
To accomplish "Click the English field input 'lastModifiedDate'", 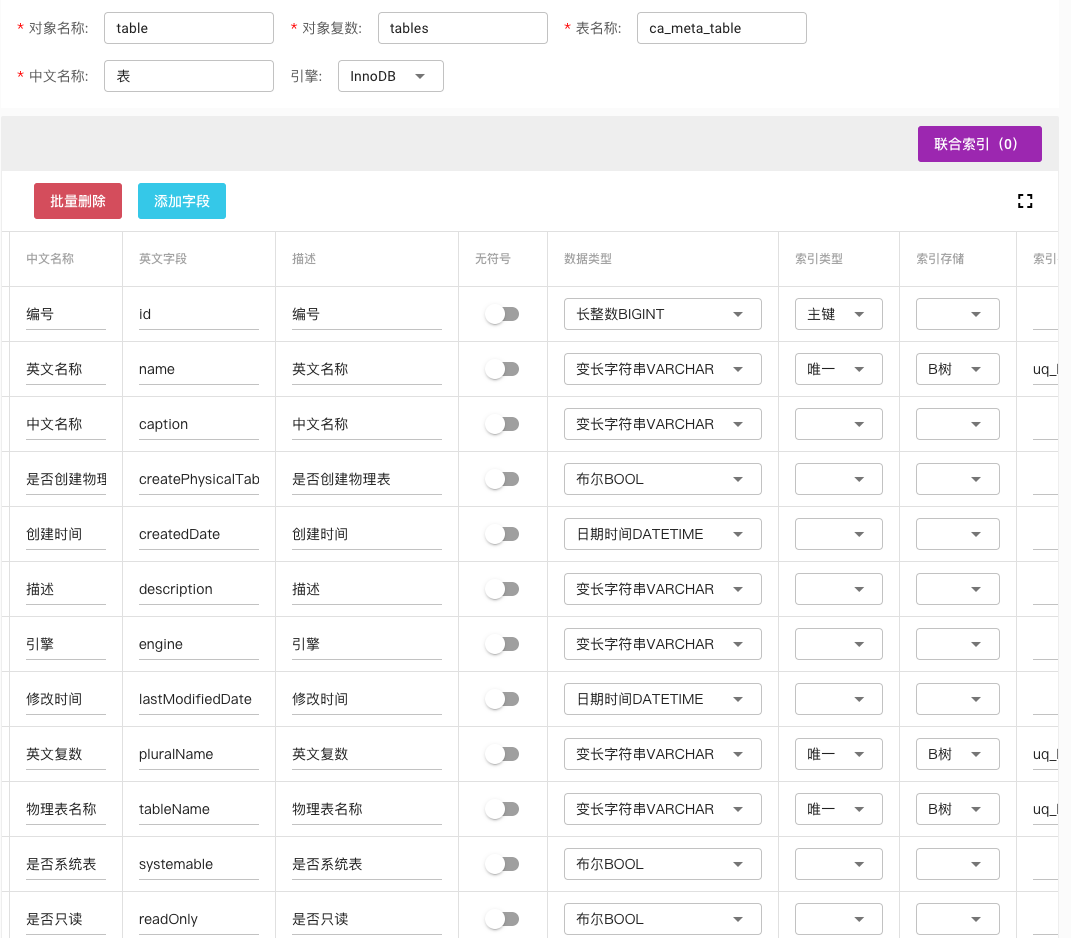I will click(x=199, y=699).
